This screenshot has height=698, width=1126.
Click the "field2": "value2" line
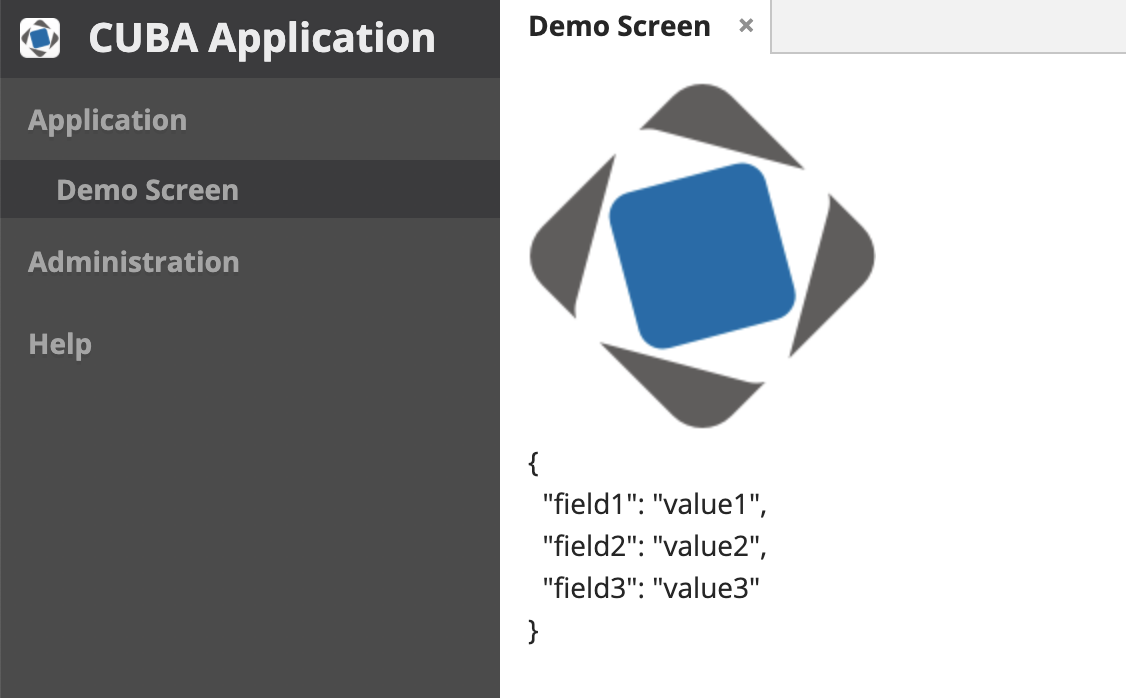655,546
